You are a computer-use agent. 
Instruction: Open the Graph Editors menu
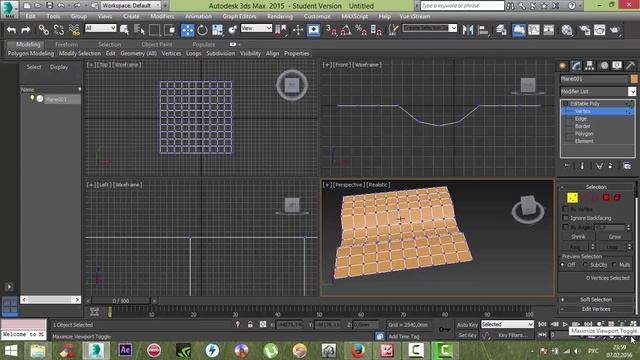coord(239,16)
